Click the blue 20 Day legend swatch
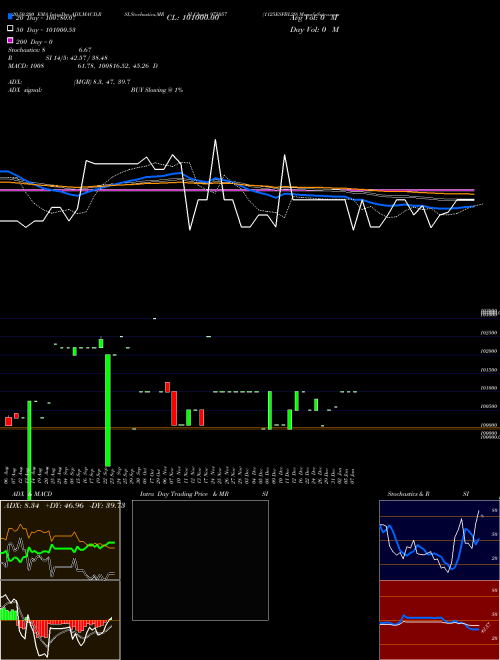This screenshot has height=660, width=500. click(10, 16)
